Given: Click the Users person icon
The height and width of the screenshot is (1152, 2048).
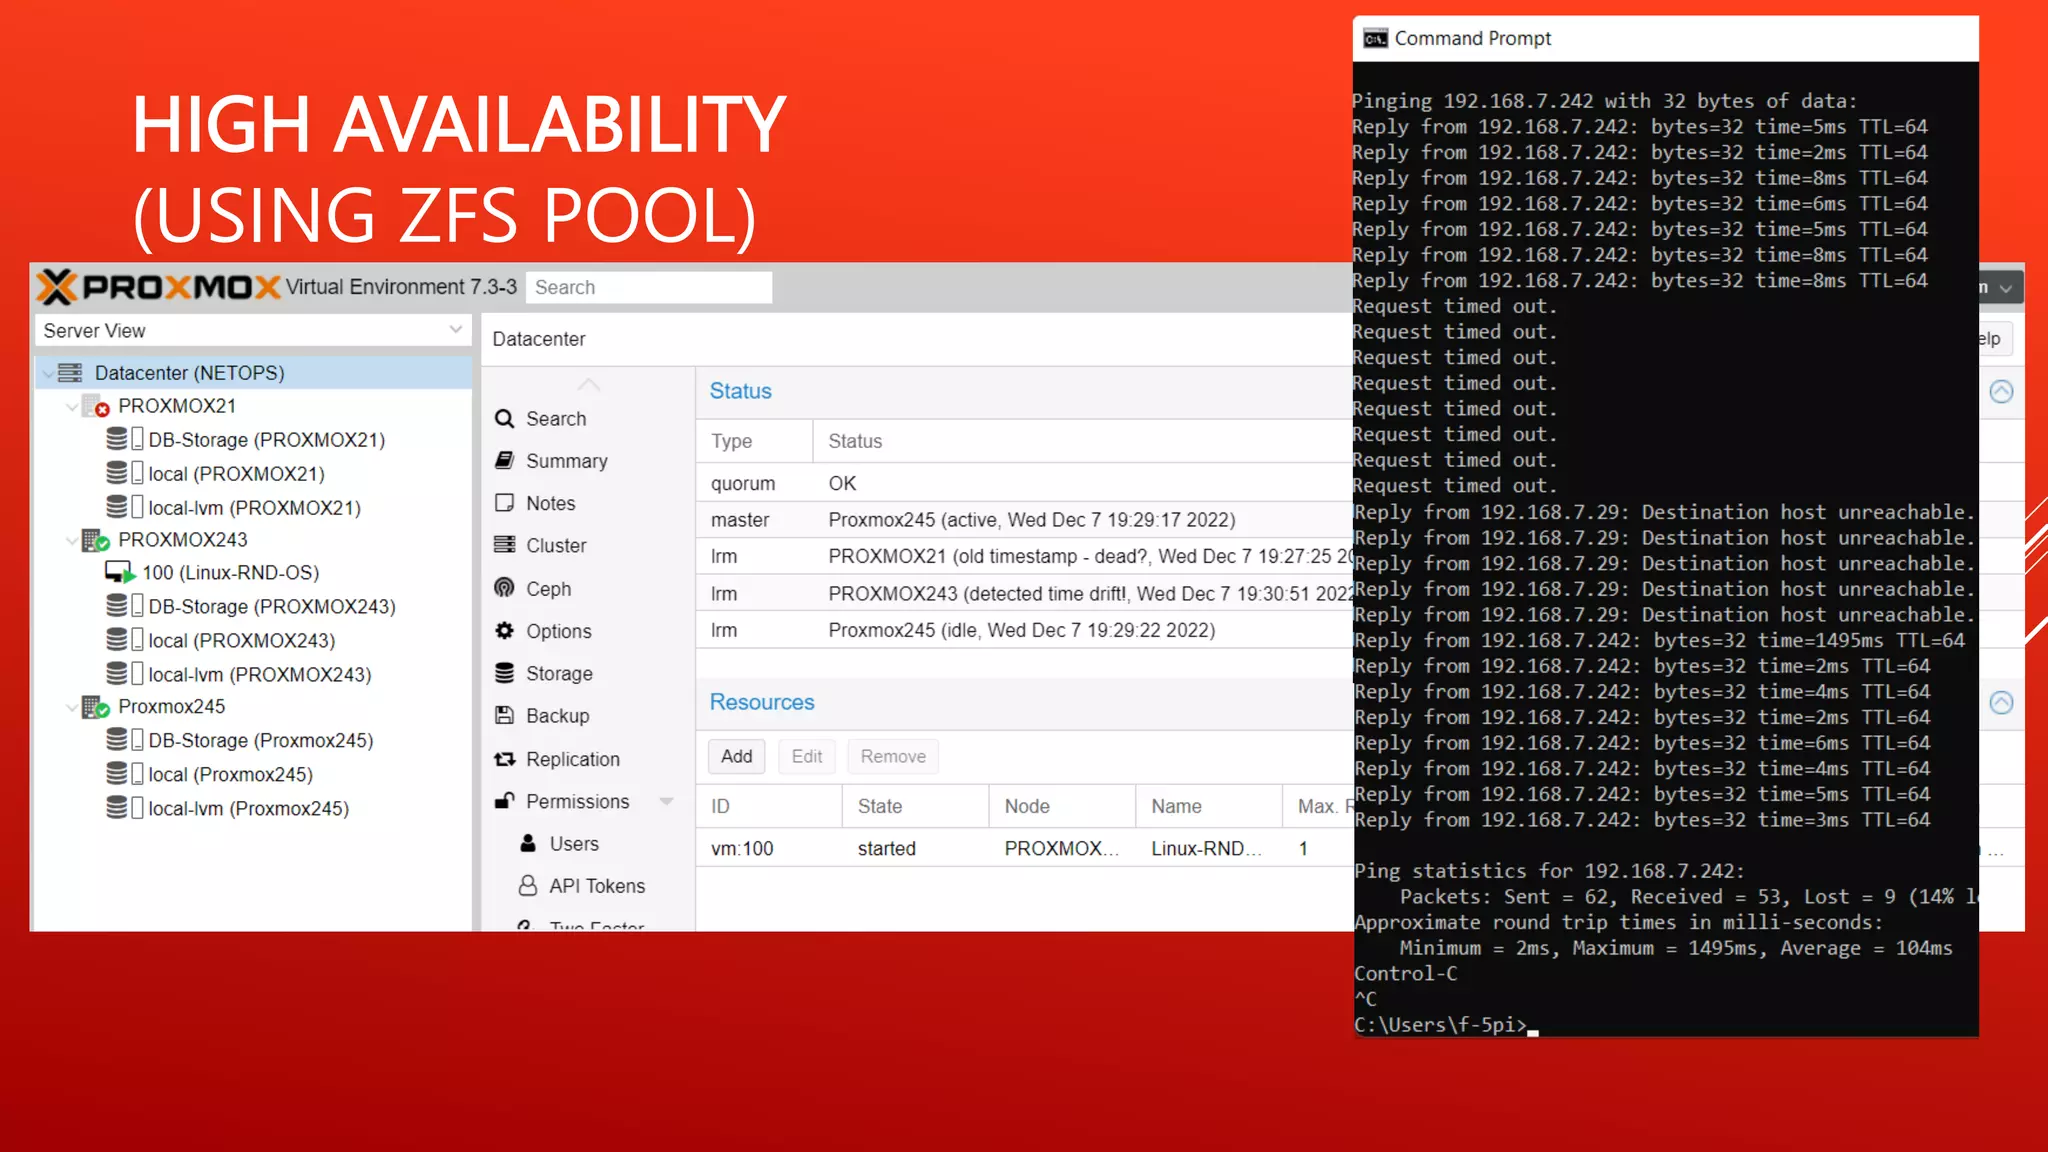Looking at the screenshot, I should click(528, 843).
